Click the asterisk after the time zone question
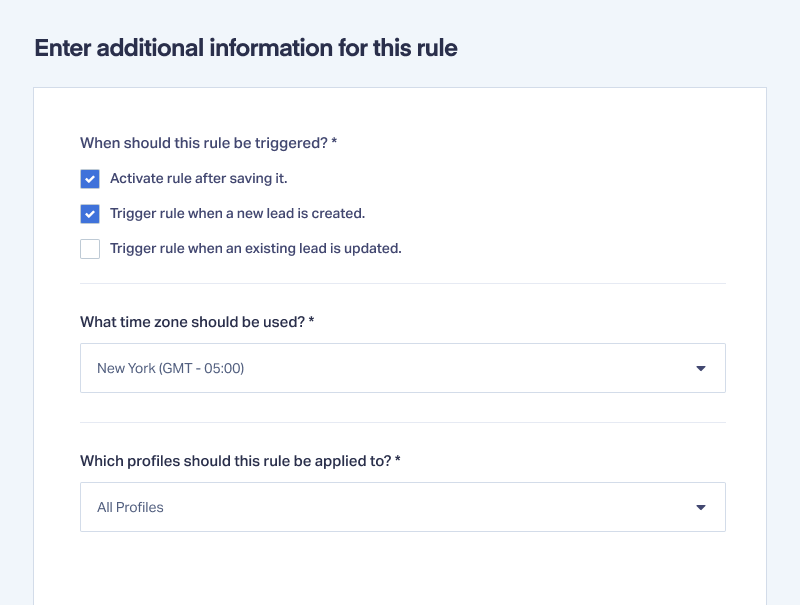The image size is (800, 605). [x=311, y=320]
